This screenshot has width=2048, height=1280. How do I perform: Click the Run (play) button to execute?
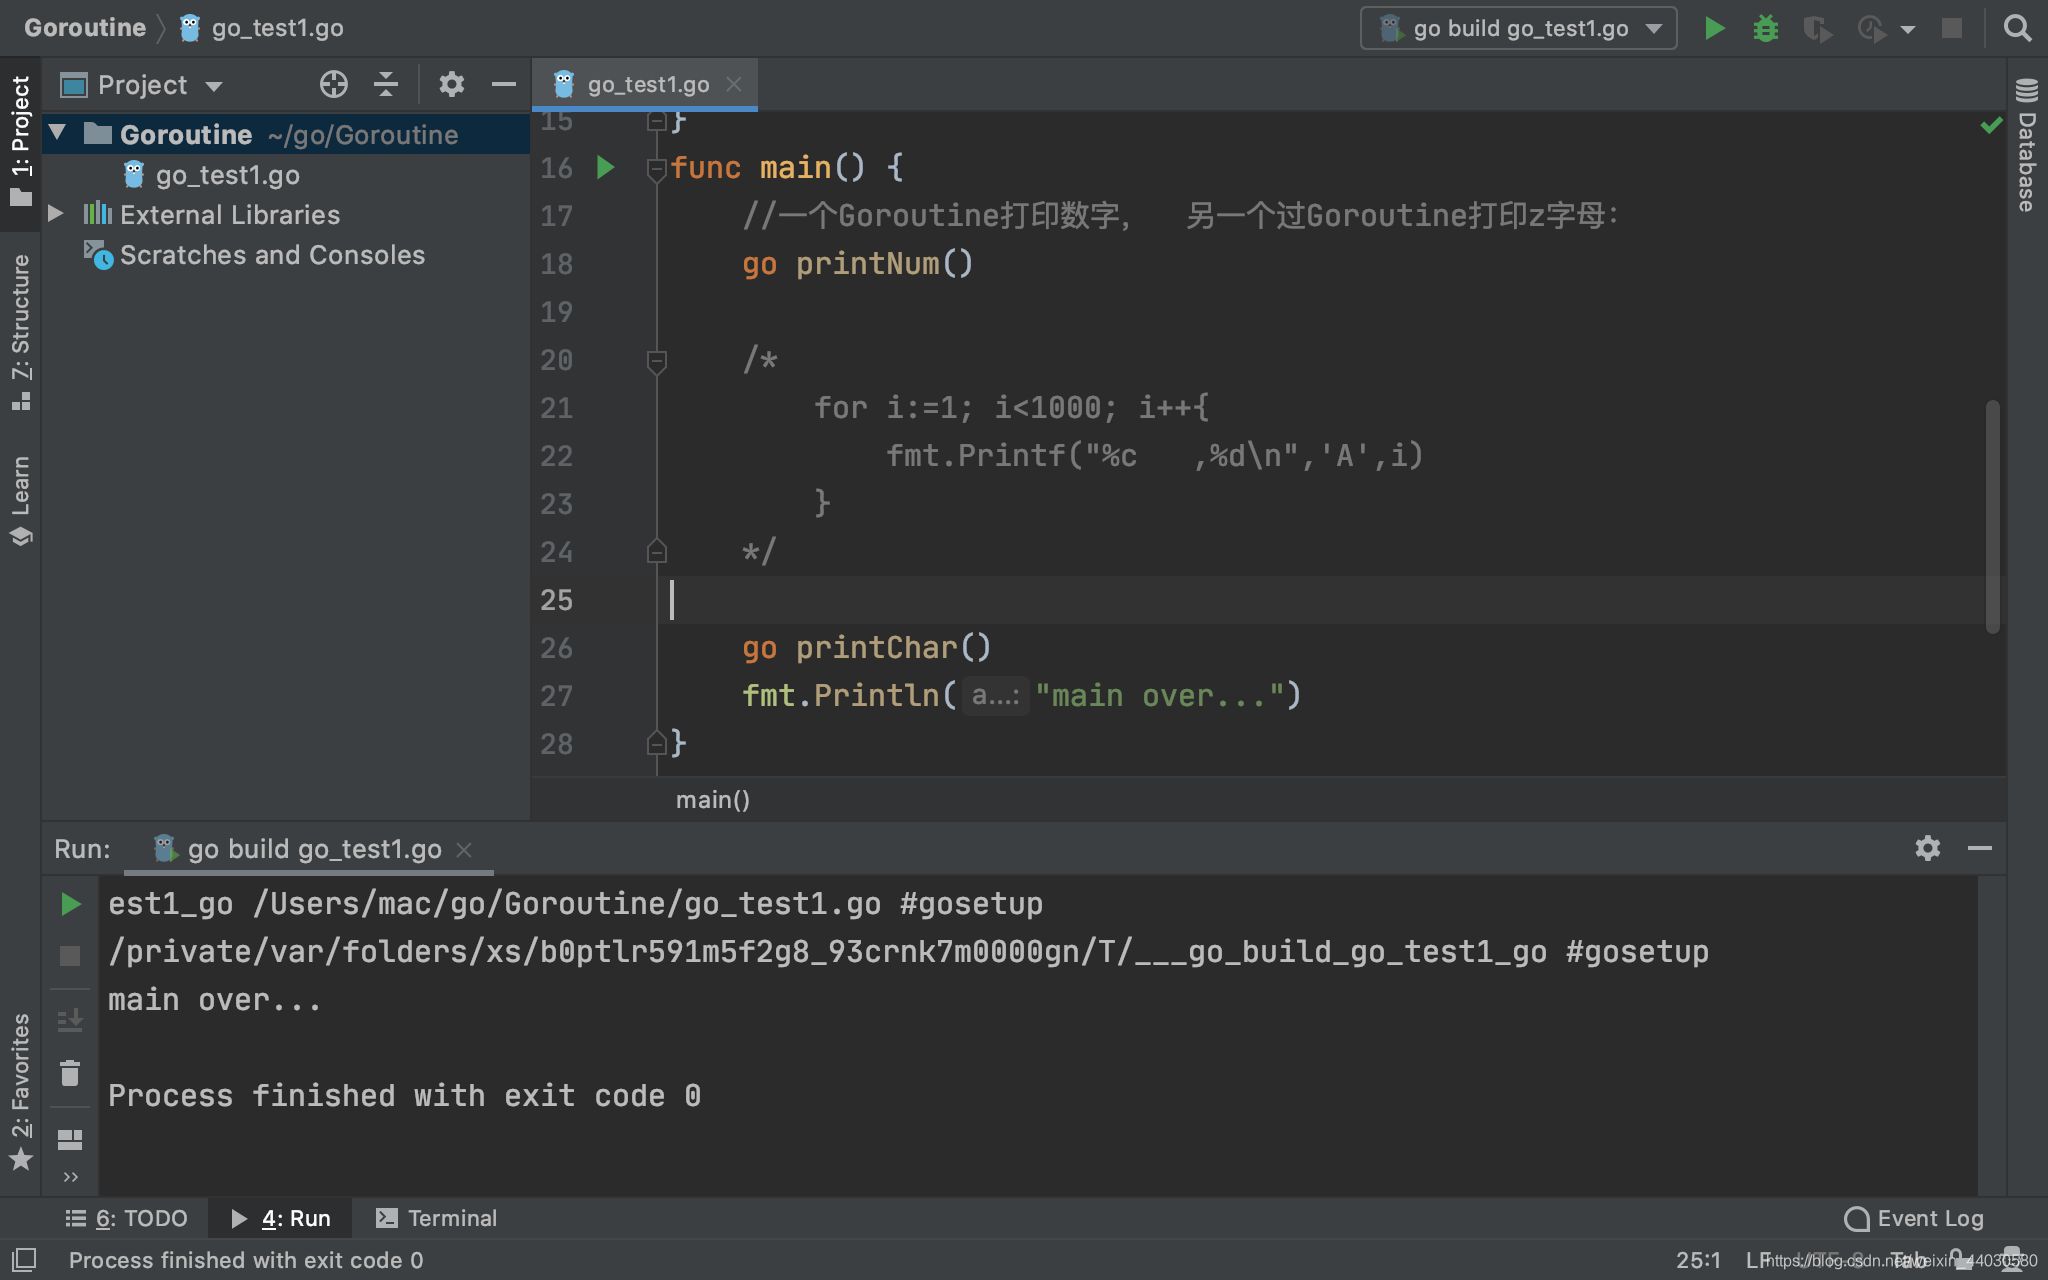point(1713,27)
